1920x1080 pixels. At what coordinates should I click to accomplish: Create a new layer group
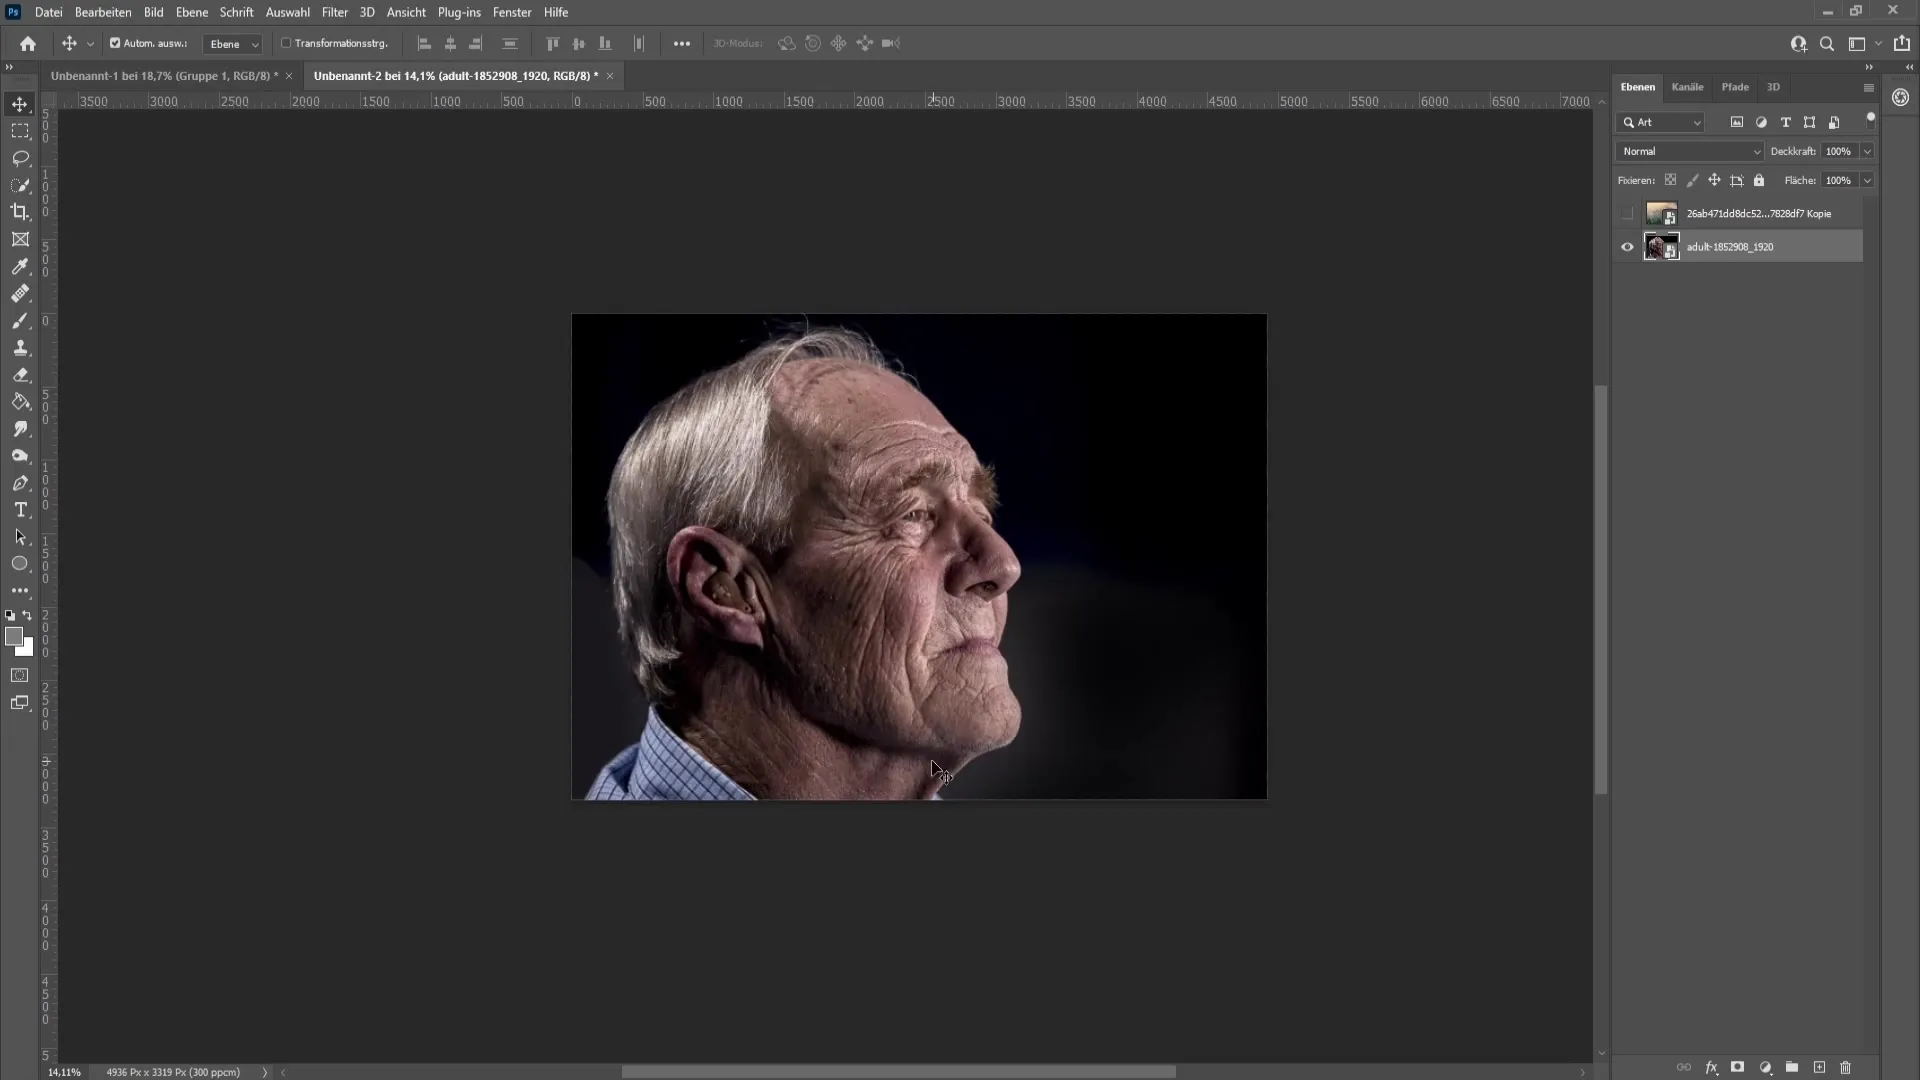pos(1792,1067)
